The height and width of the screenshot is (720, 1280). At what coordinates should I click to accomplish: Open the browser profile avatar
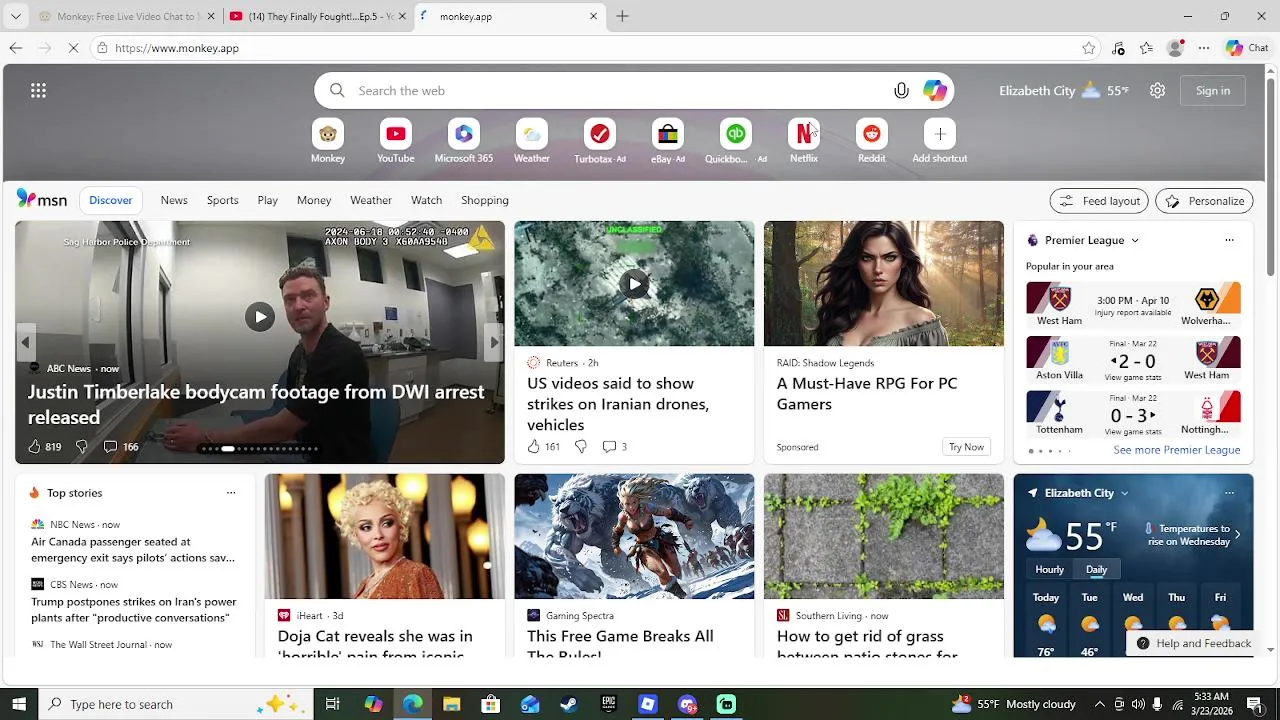1176,48
